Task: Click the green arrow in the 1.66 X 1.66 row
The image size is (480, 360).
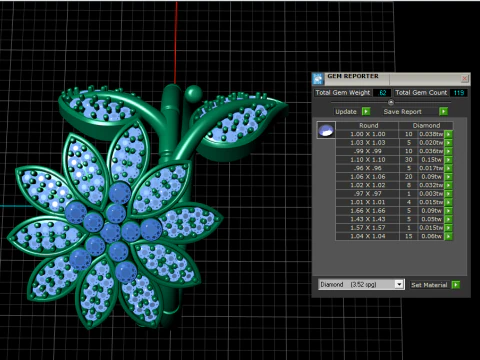Action: [x=449, y=211]
